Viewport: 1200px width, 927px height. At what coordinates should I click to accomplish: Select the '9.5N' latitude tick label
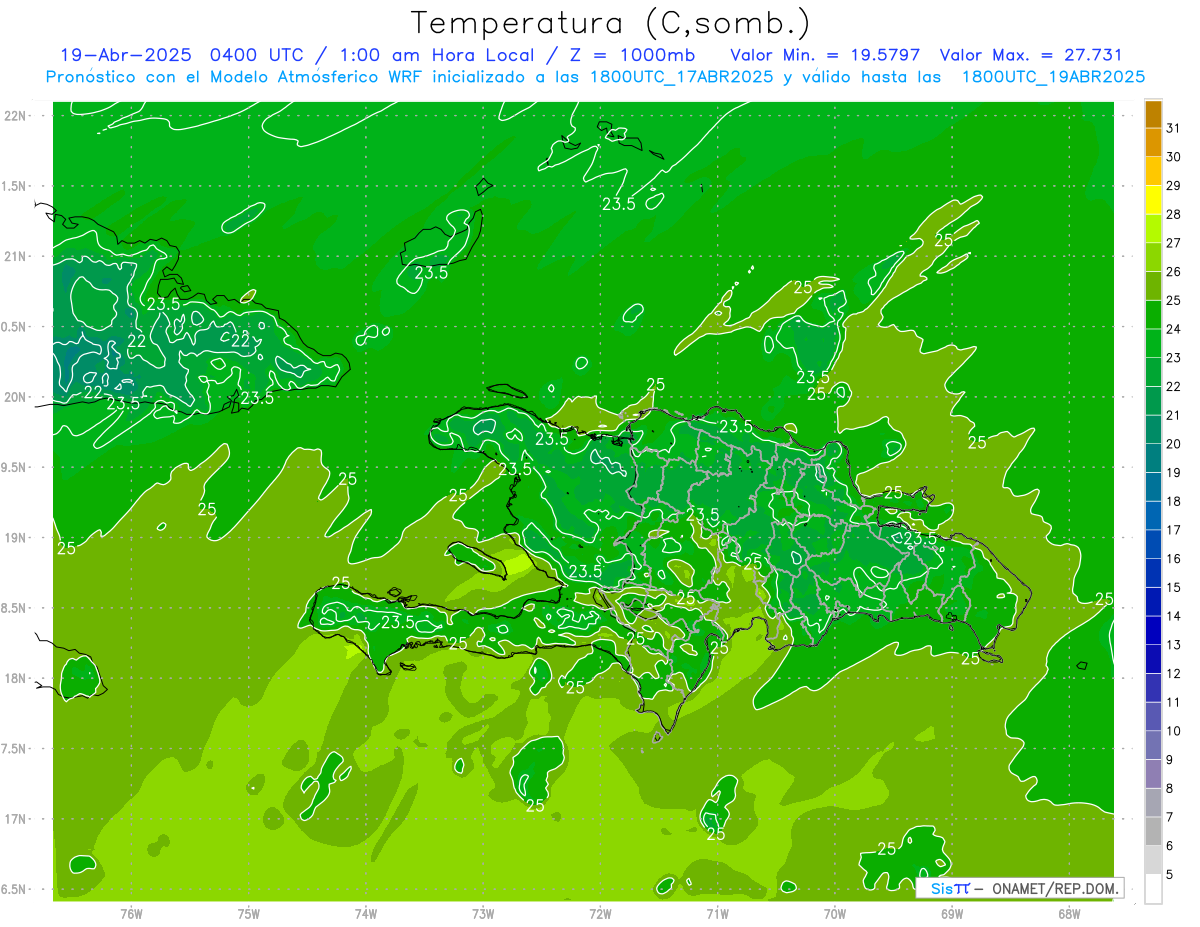pos(15,467)
